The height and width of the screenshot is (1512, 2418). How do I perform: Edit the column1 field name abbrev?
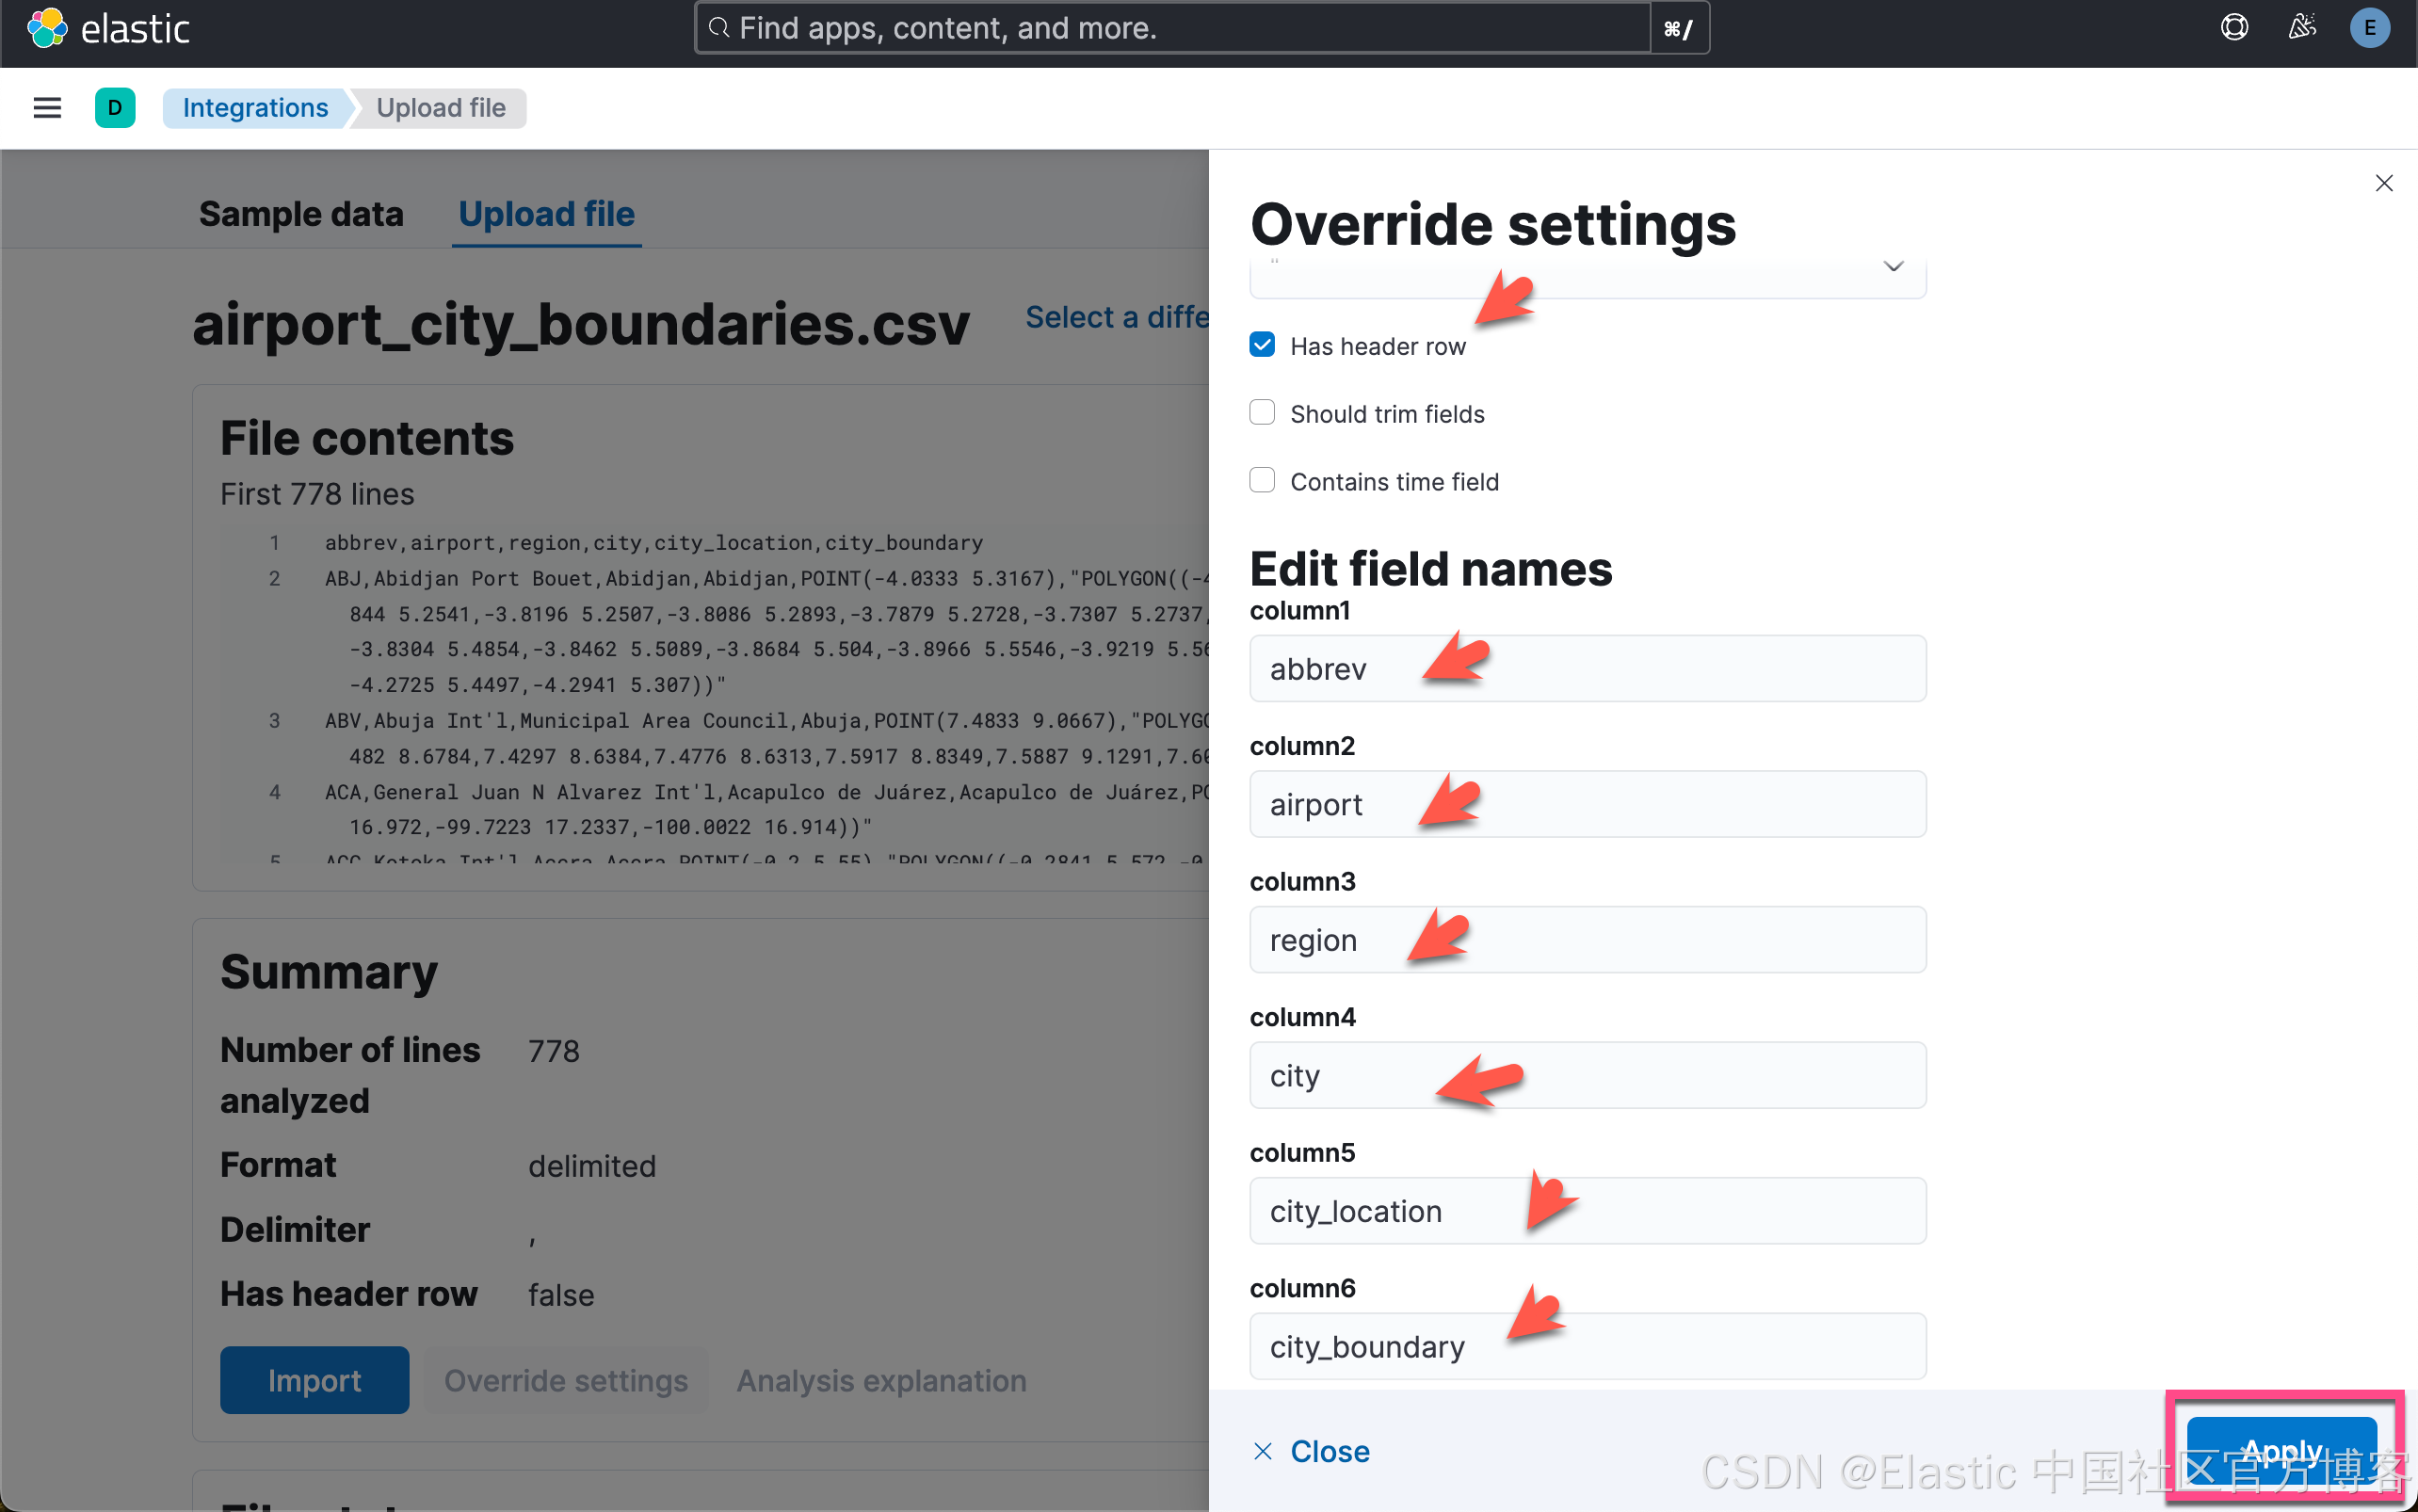pyautogui.click(x=1586, y=668)
